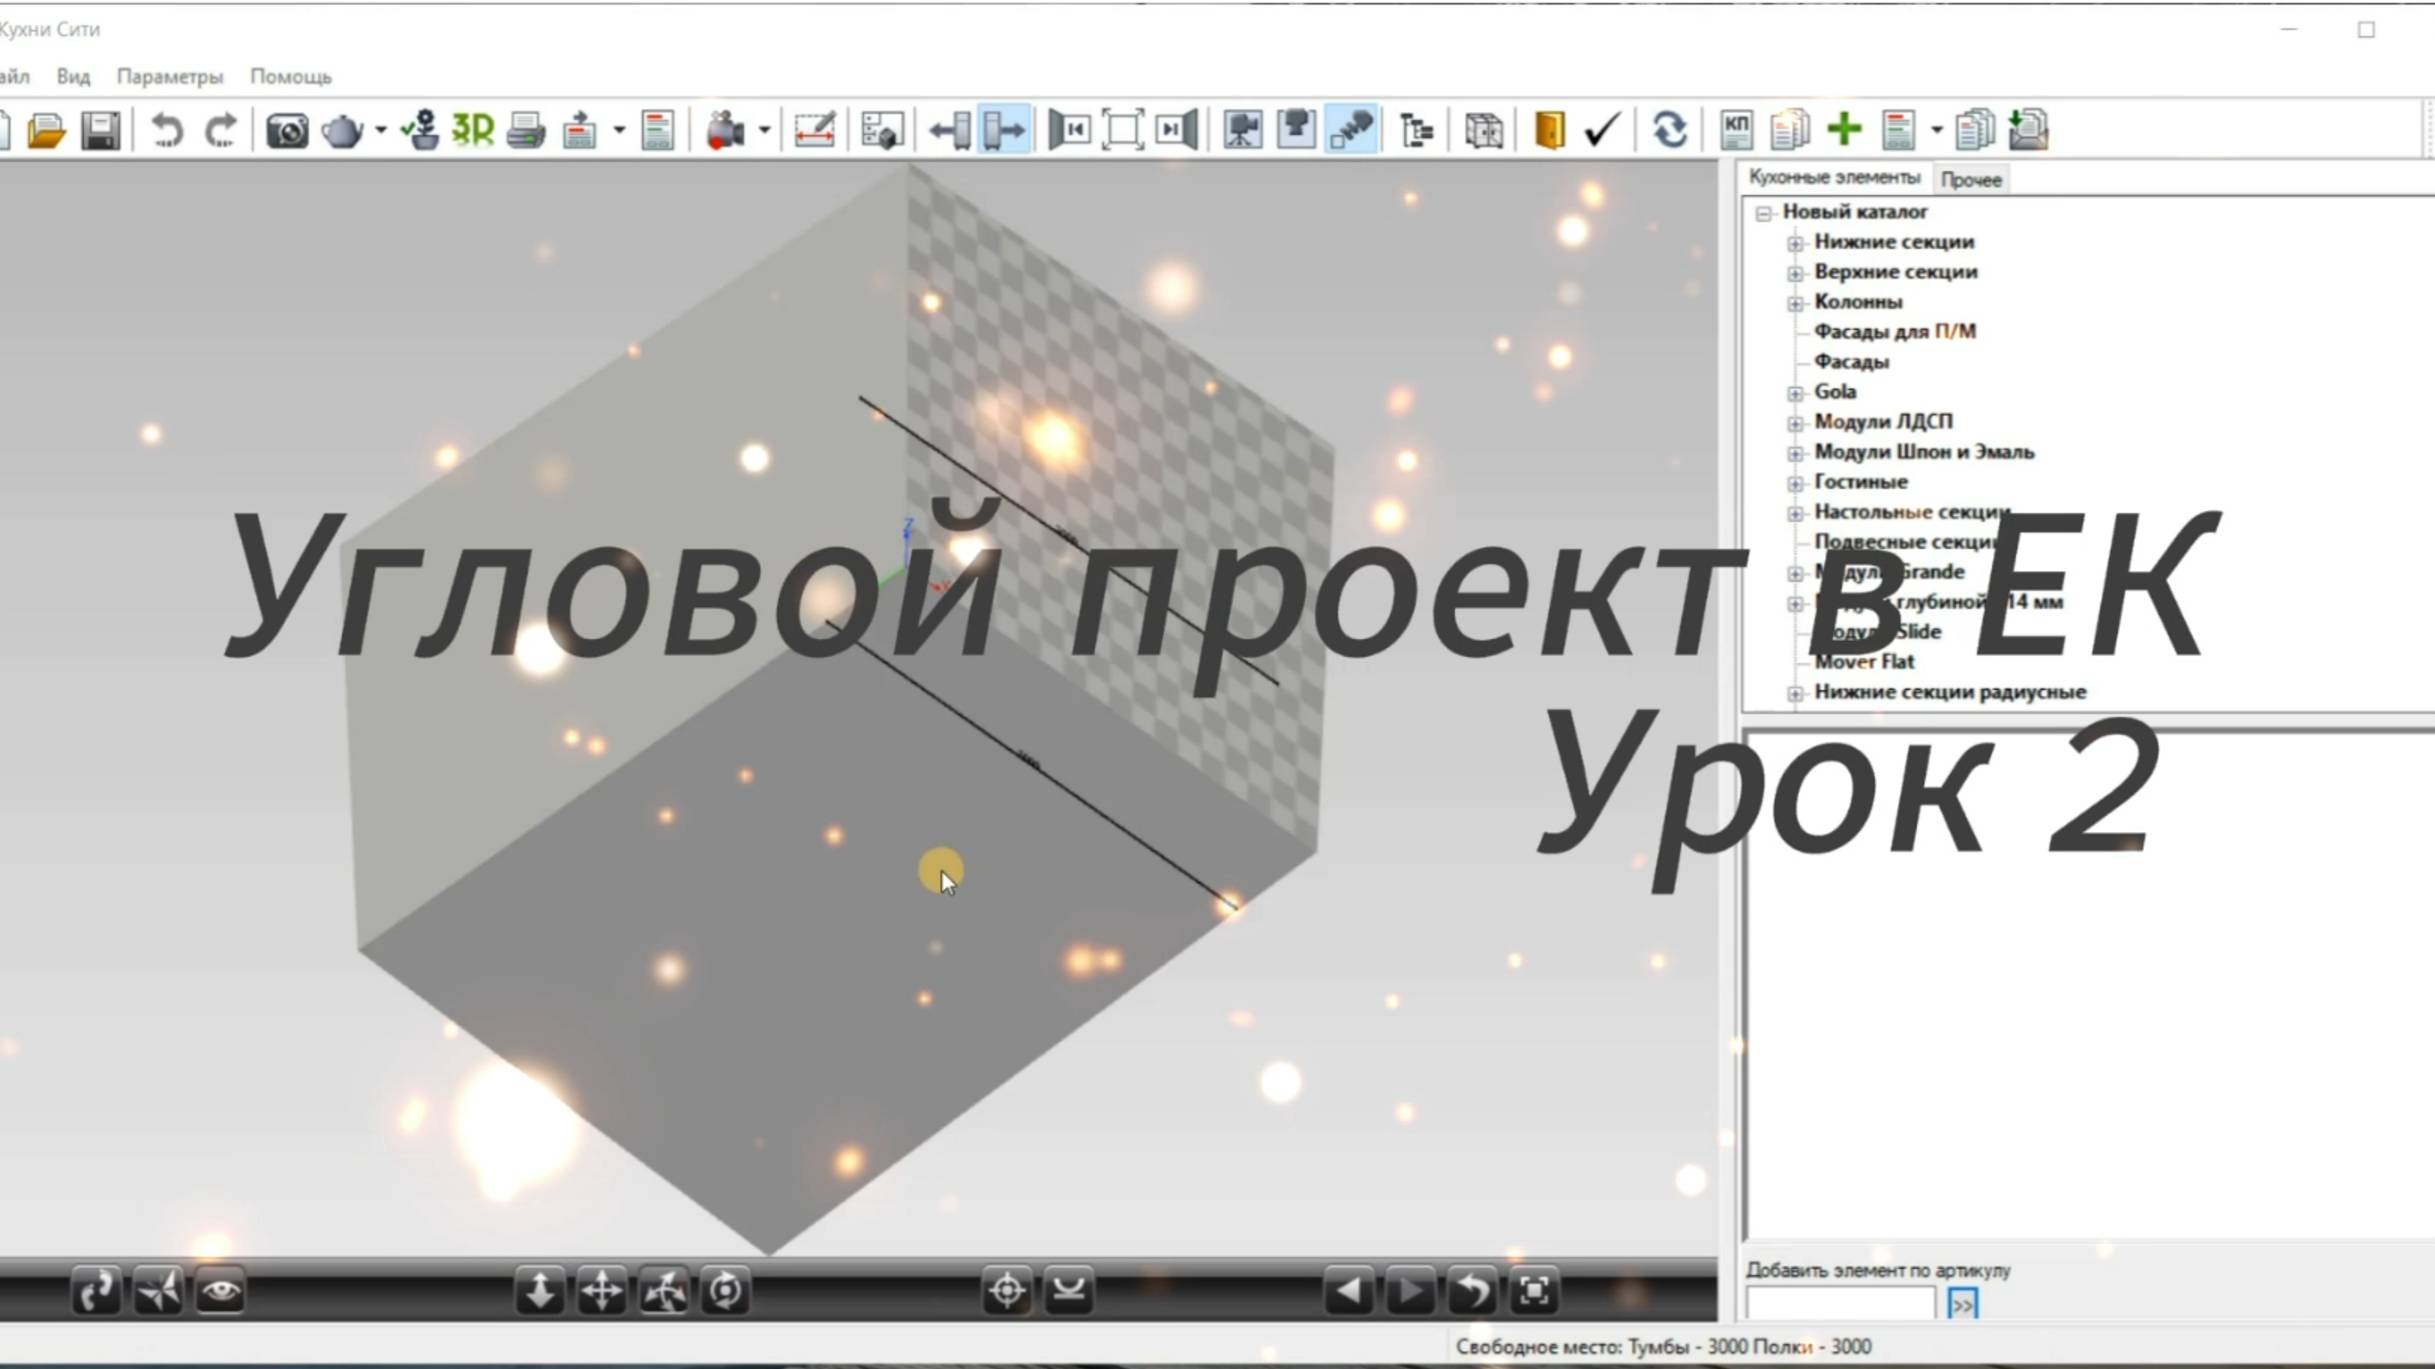The width and height of the screenshot is (2435, 1369).
Task: Toggle the object chain selection mode
Action: coord(1352,128)
